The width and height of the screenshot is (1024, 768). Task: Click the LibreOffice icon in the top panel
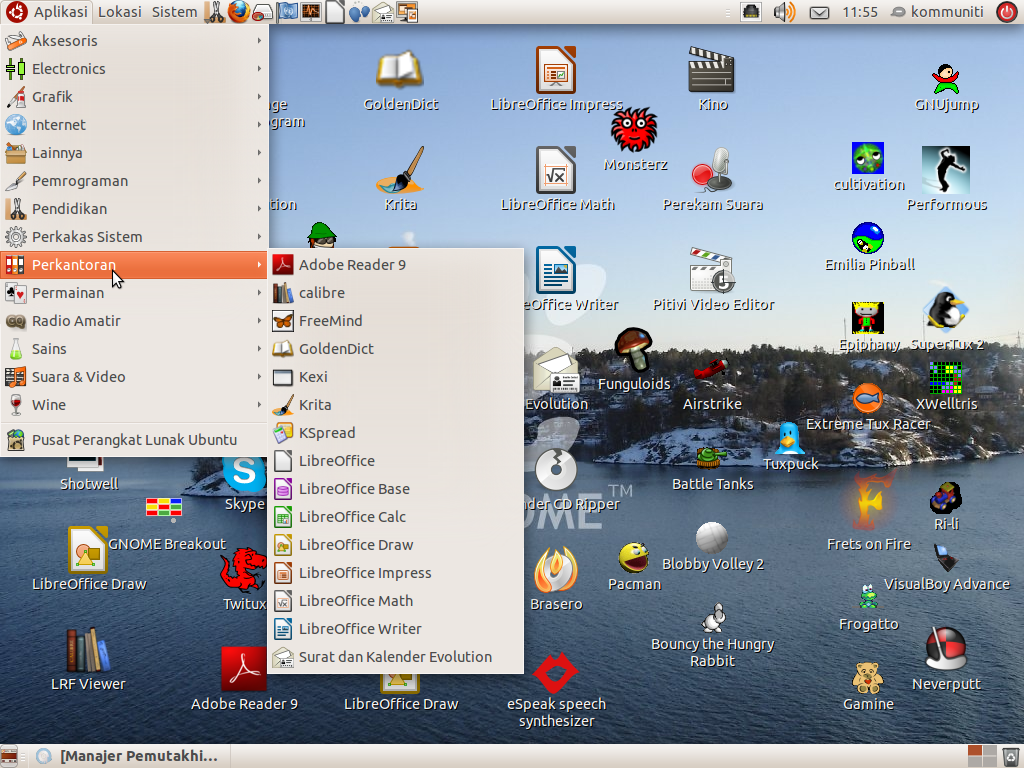click(335, 11)
